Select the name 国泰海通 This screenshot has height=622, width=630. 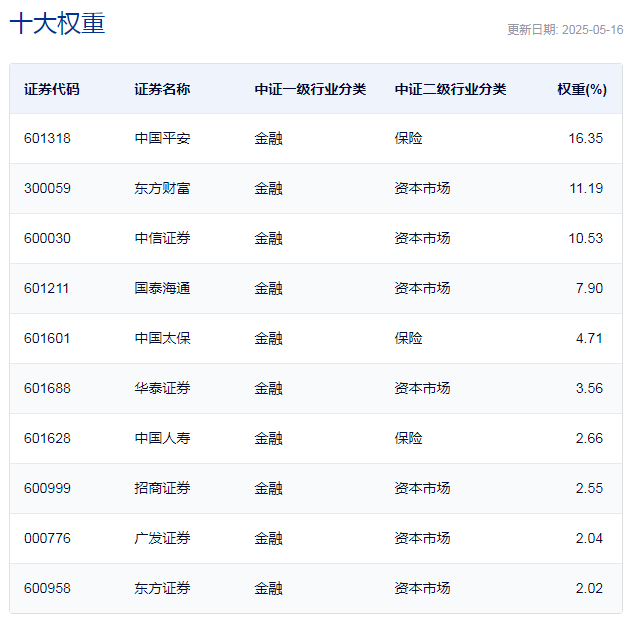point(162,288)
